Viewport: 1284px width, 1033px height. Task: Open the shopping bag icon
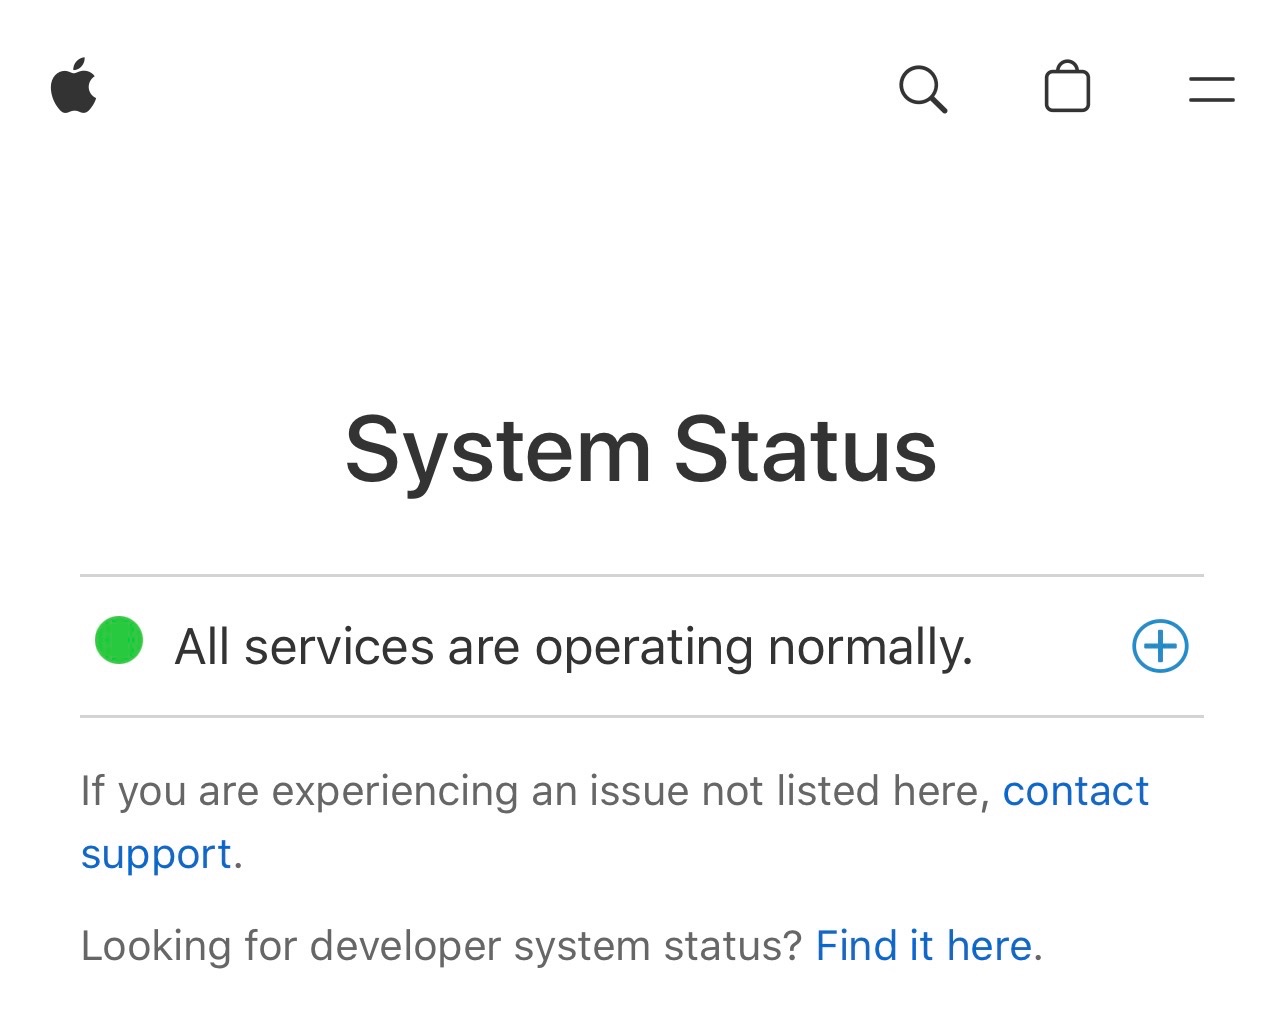pos(1067,88)
